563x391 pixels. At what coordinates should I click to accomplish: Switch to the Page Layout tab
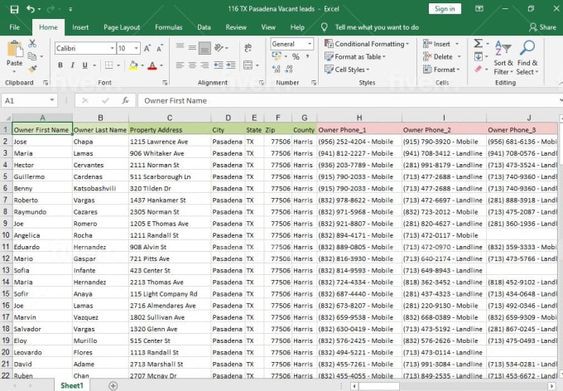click(x=122, y=27)
